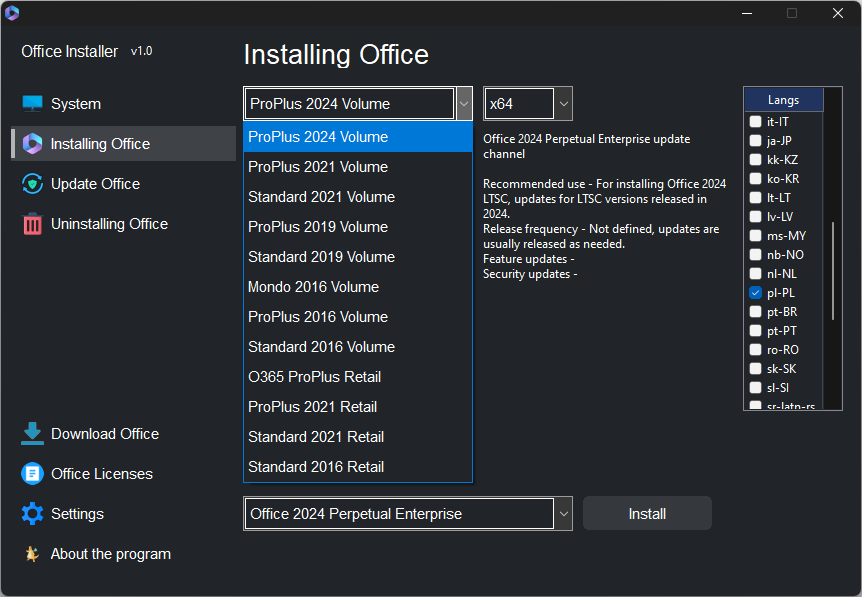Click the Install button

point(647,513)
